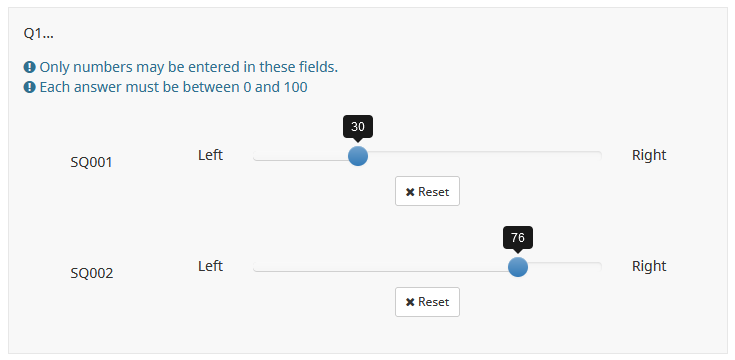Click the X icon in SQ002 Reset button
The width and height of the screenshot is (735, 360).
pyautogui.click(x=410, y=303)
